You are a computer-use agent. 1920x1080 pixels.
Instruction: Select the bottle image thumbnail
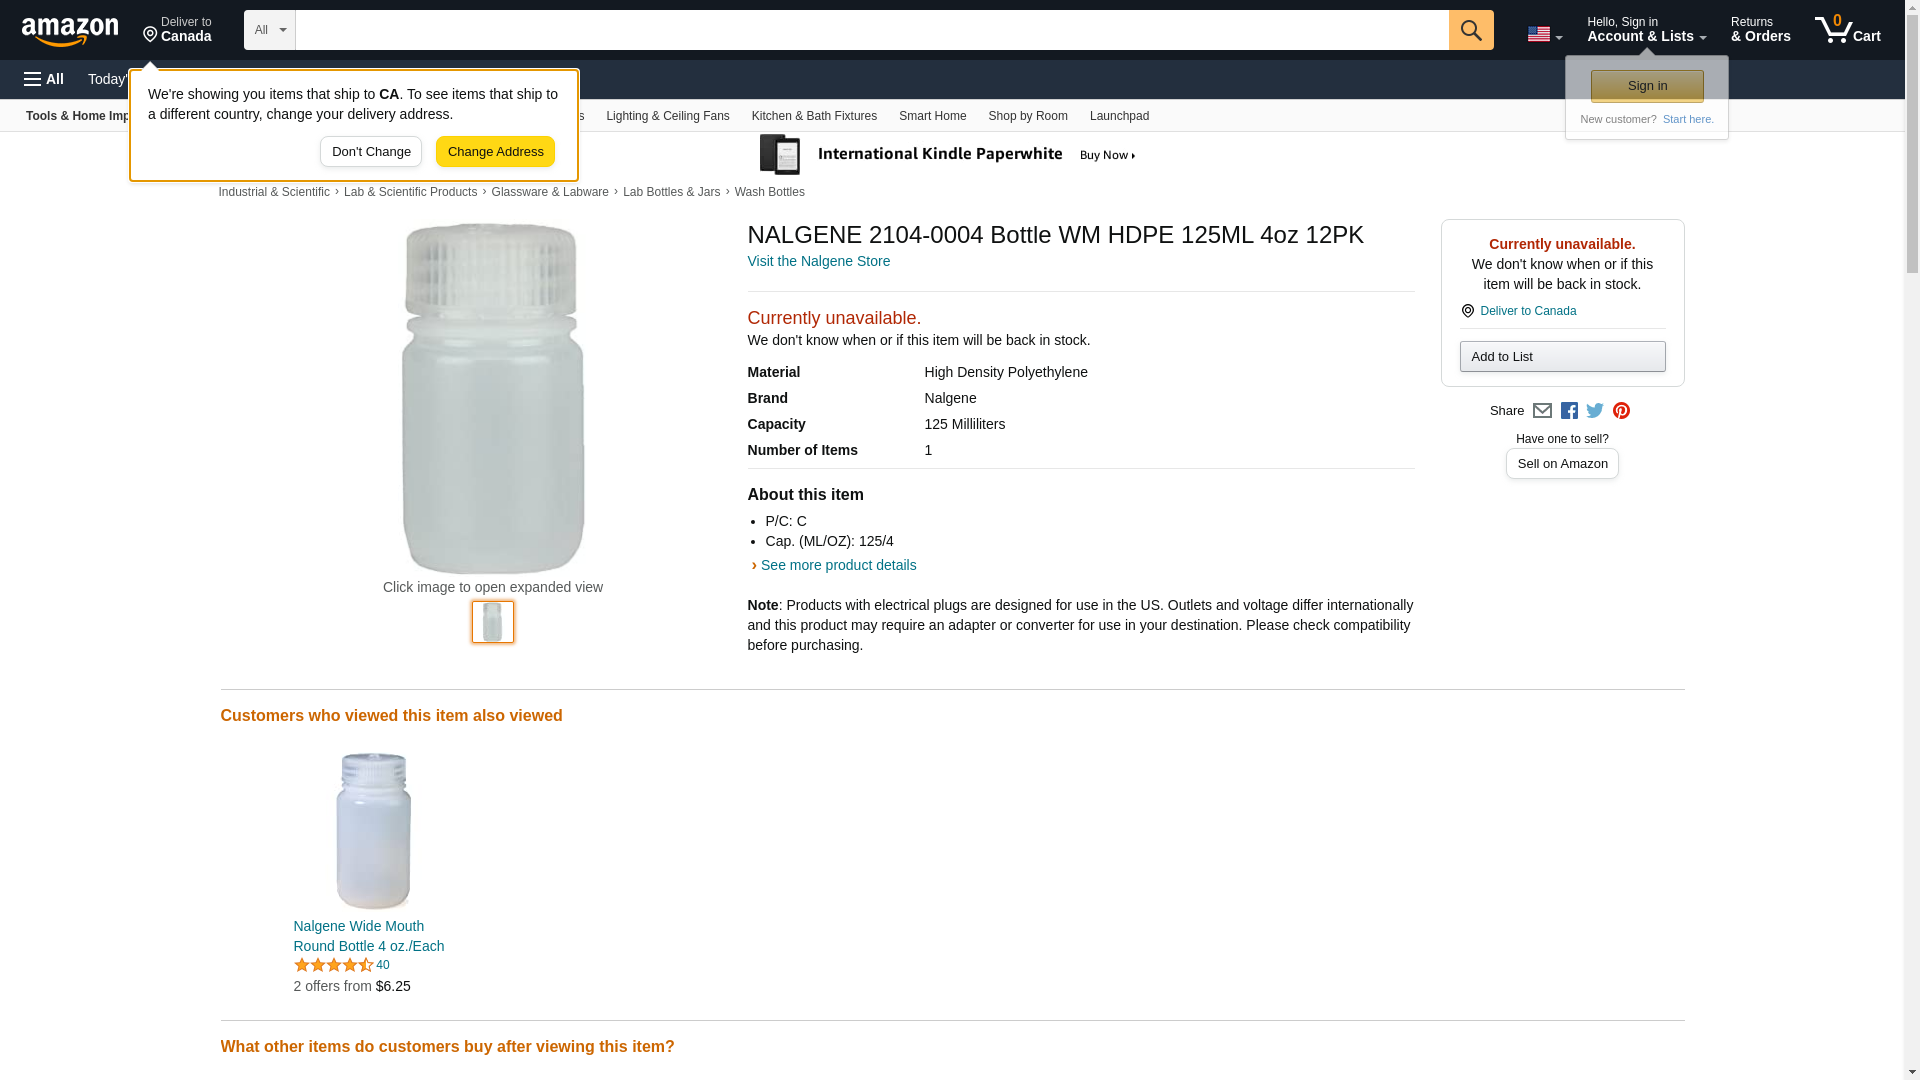(493, 622)
